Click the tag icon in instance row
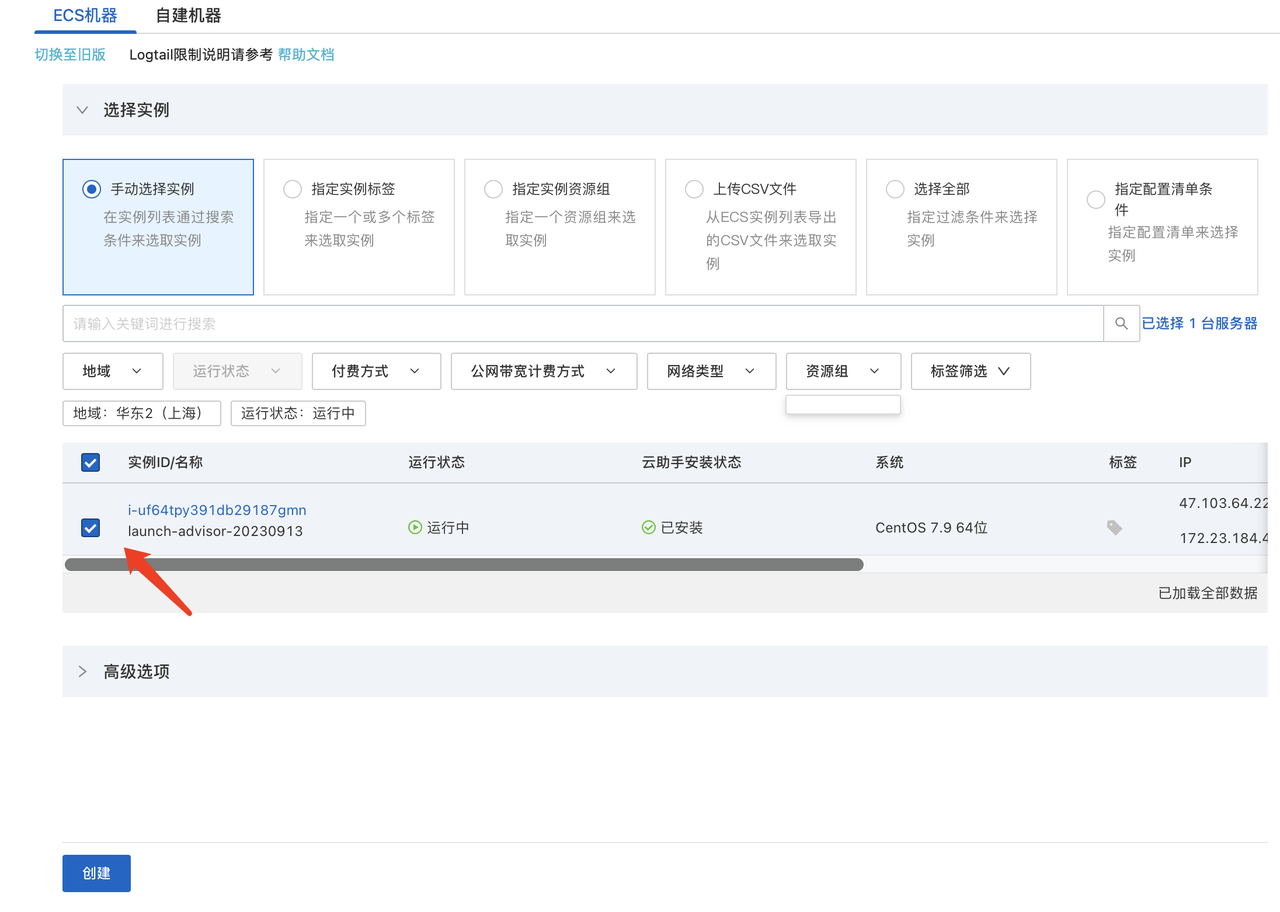 [x=1114, y=527]
